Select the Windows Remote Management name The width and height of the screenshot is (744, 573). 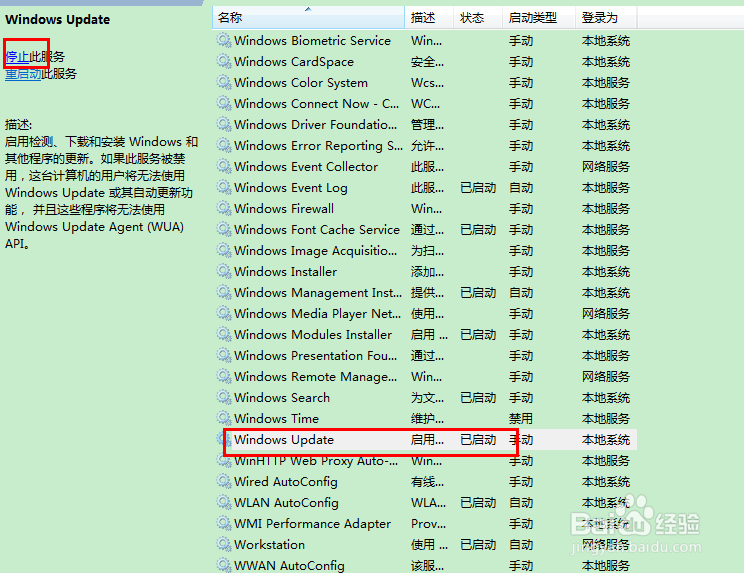point(316,377)
